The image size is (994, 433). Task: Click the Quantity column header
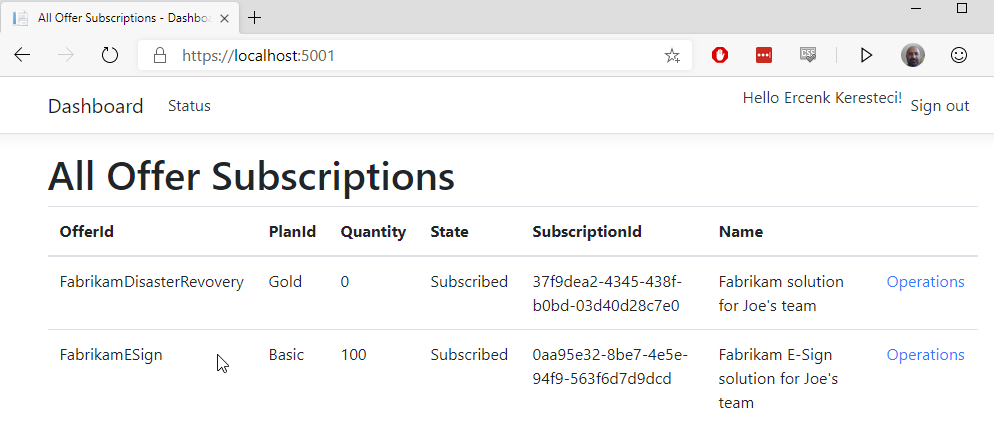tap(373, 231)
